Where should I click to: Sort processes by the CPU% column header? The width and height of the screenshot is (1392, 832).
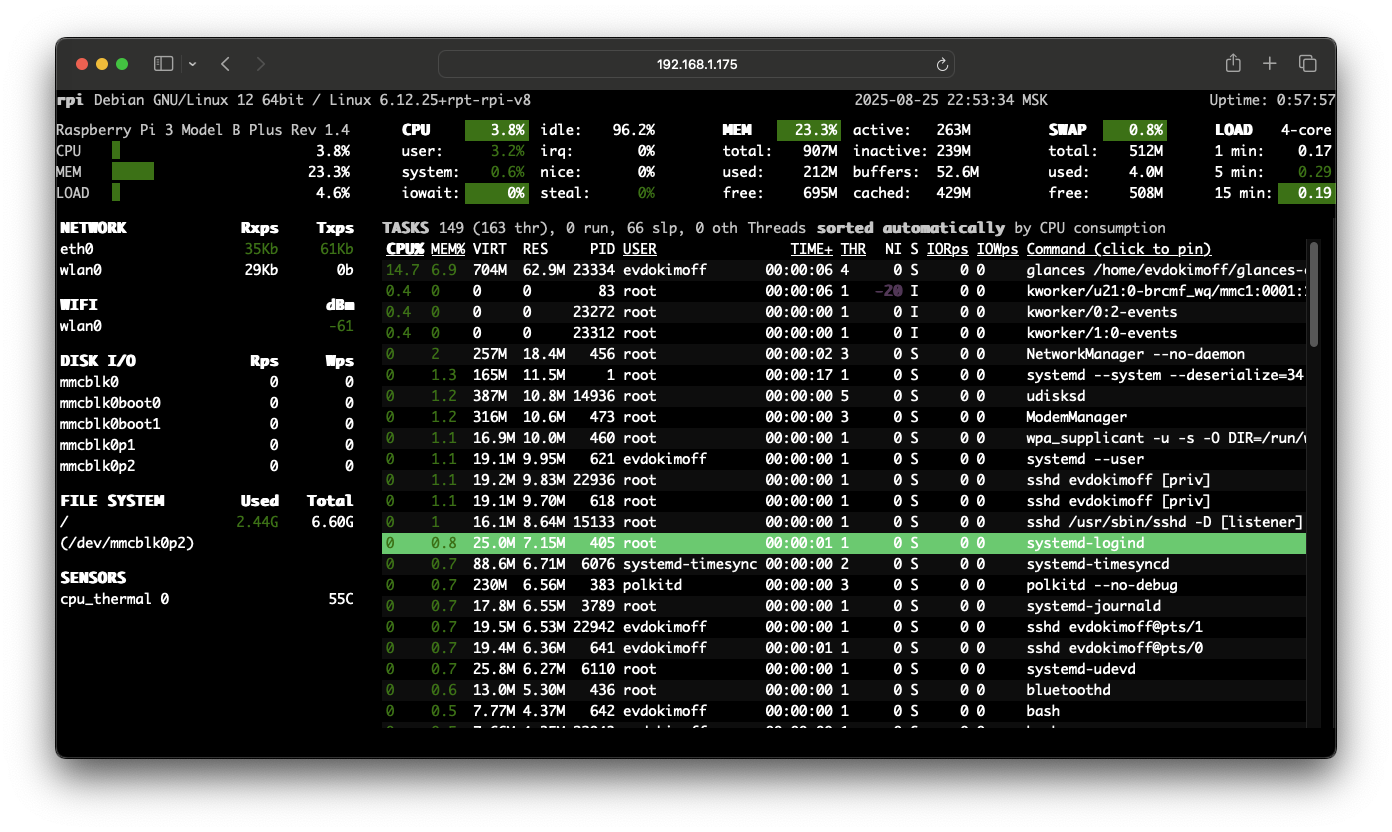pos(405,249)
